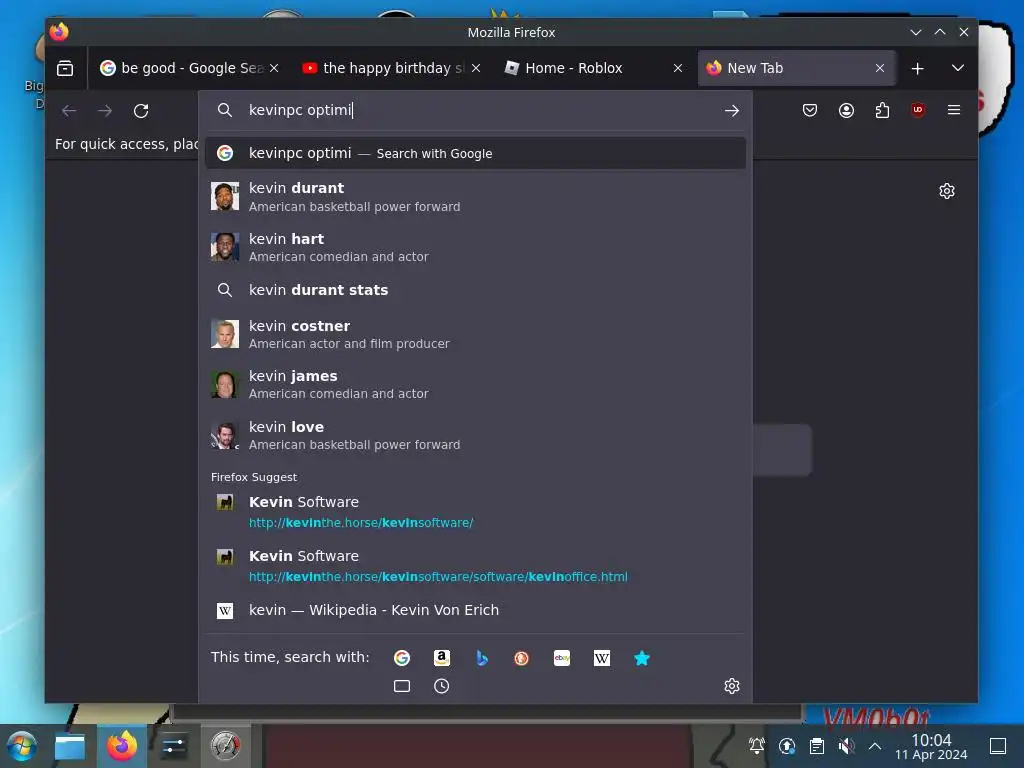This screenshot has height=768, width=1024.
Task: Search history with the clock icon
Action: pyautogui.click(x=441, y=686)
